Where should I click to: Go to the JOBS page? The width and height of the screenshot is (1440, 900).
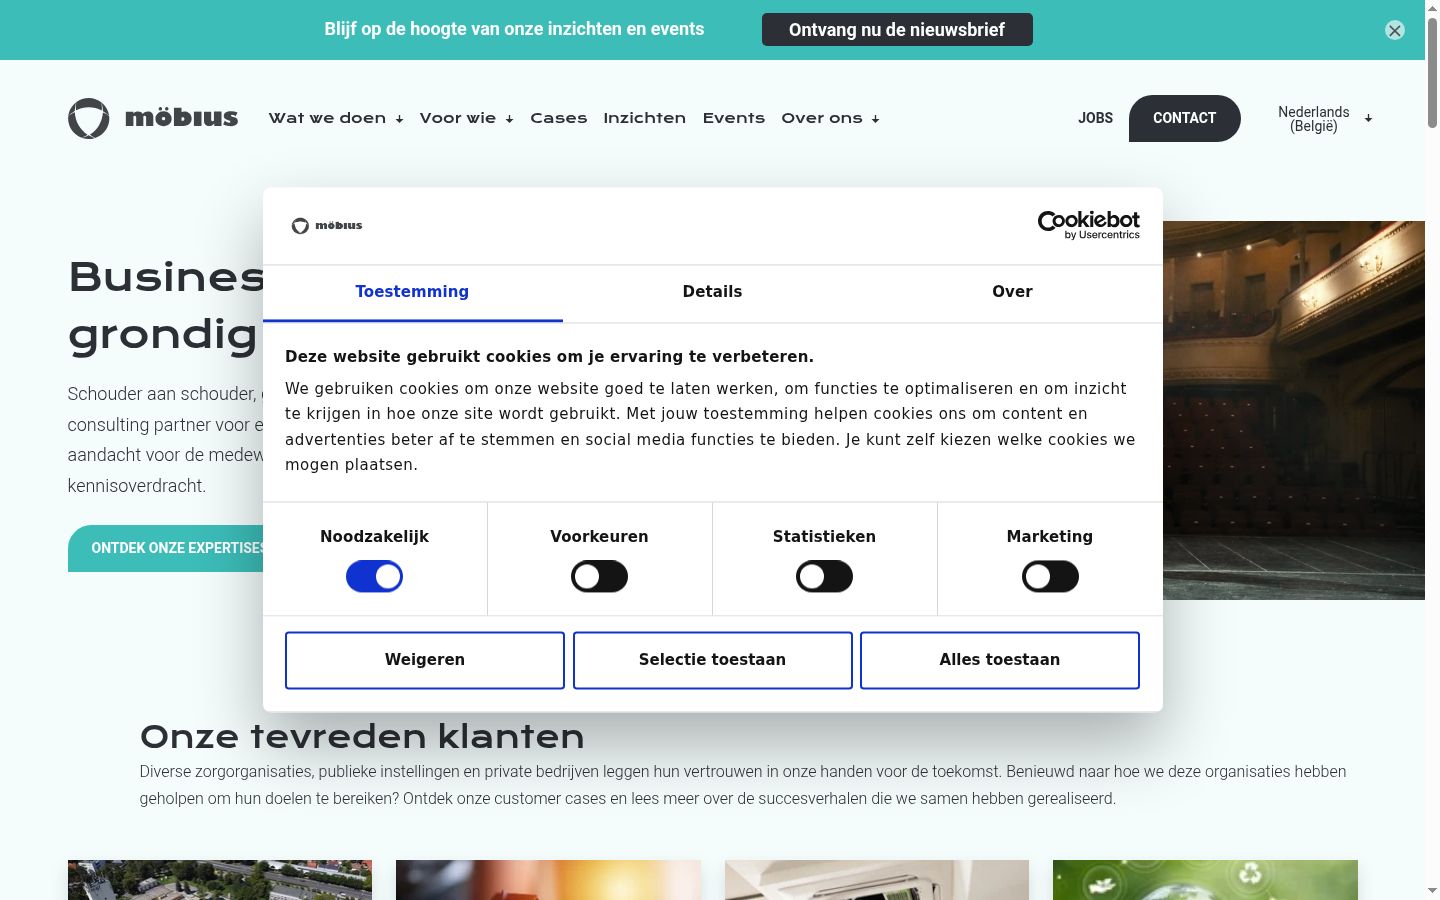tap(1095, 118)
